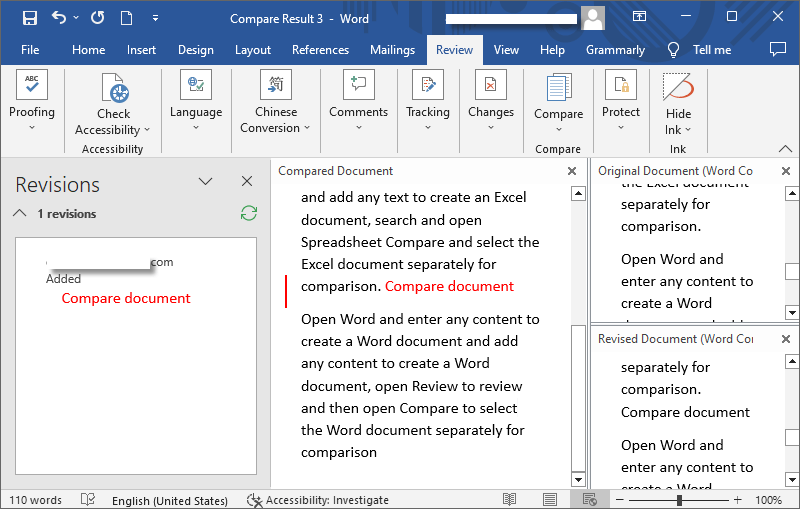Screen dimensions: 800x509
Task: Click the zoom in plus button
Action: coord(737,500)
